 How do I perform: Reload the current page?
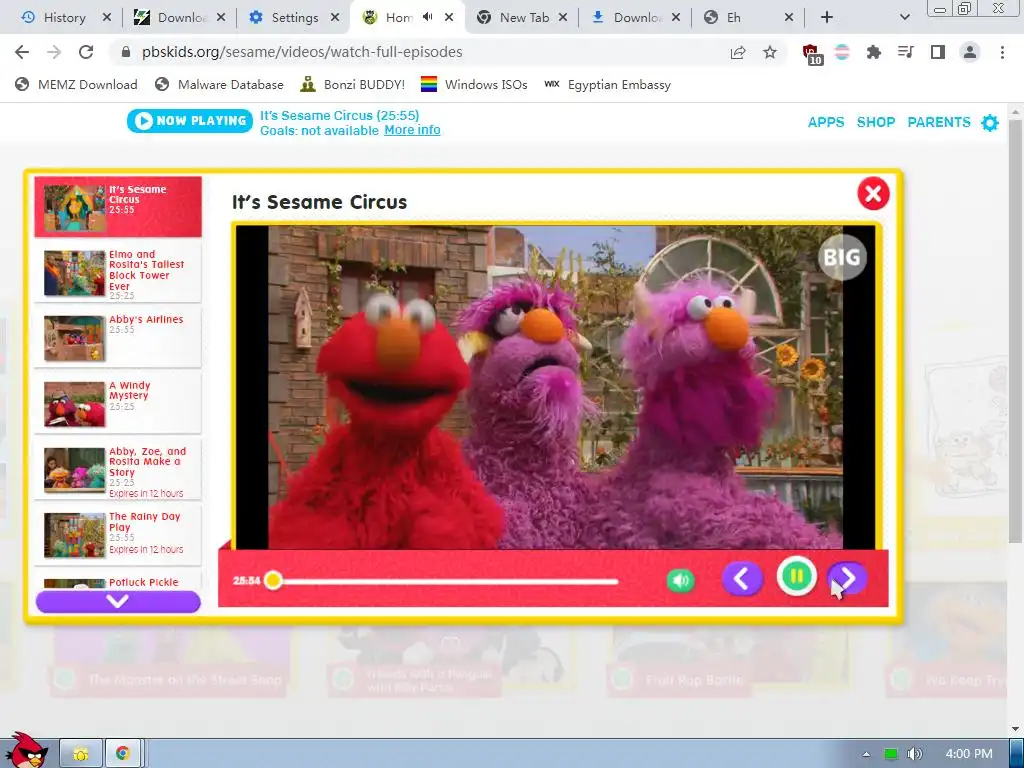click(x=86, y=52)
